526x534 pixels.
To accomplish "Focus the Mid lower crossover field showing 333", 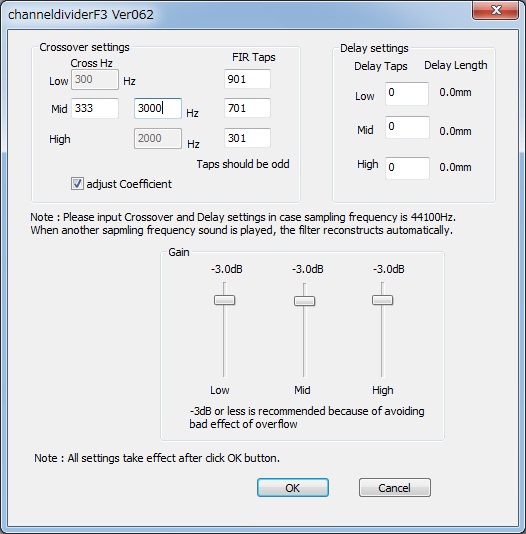I will (x=95, y=108).
